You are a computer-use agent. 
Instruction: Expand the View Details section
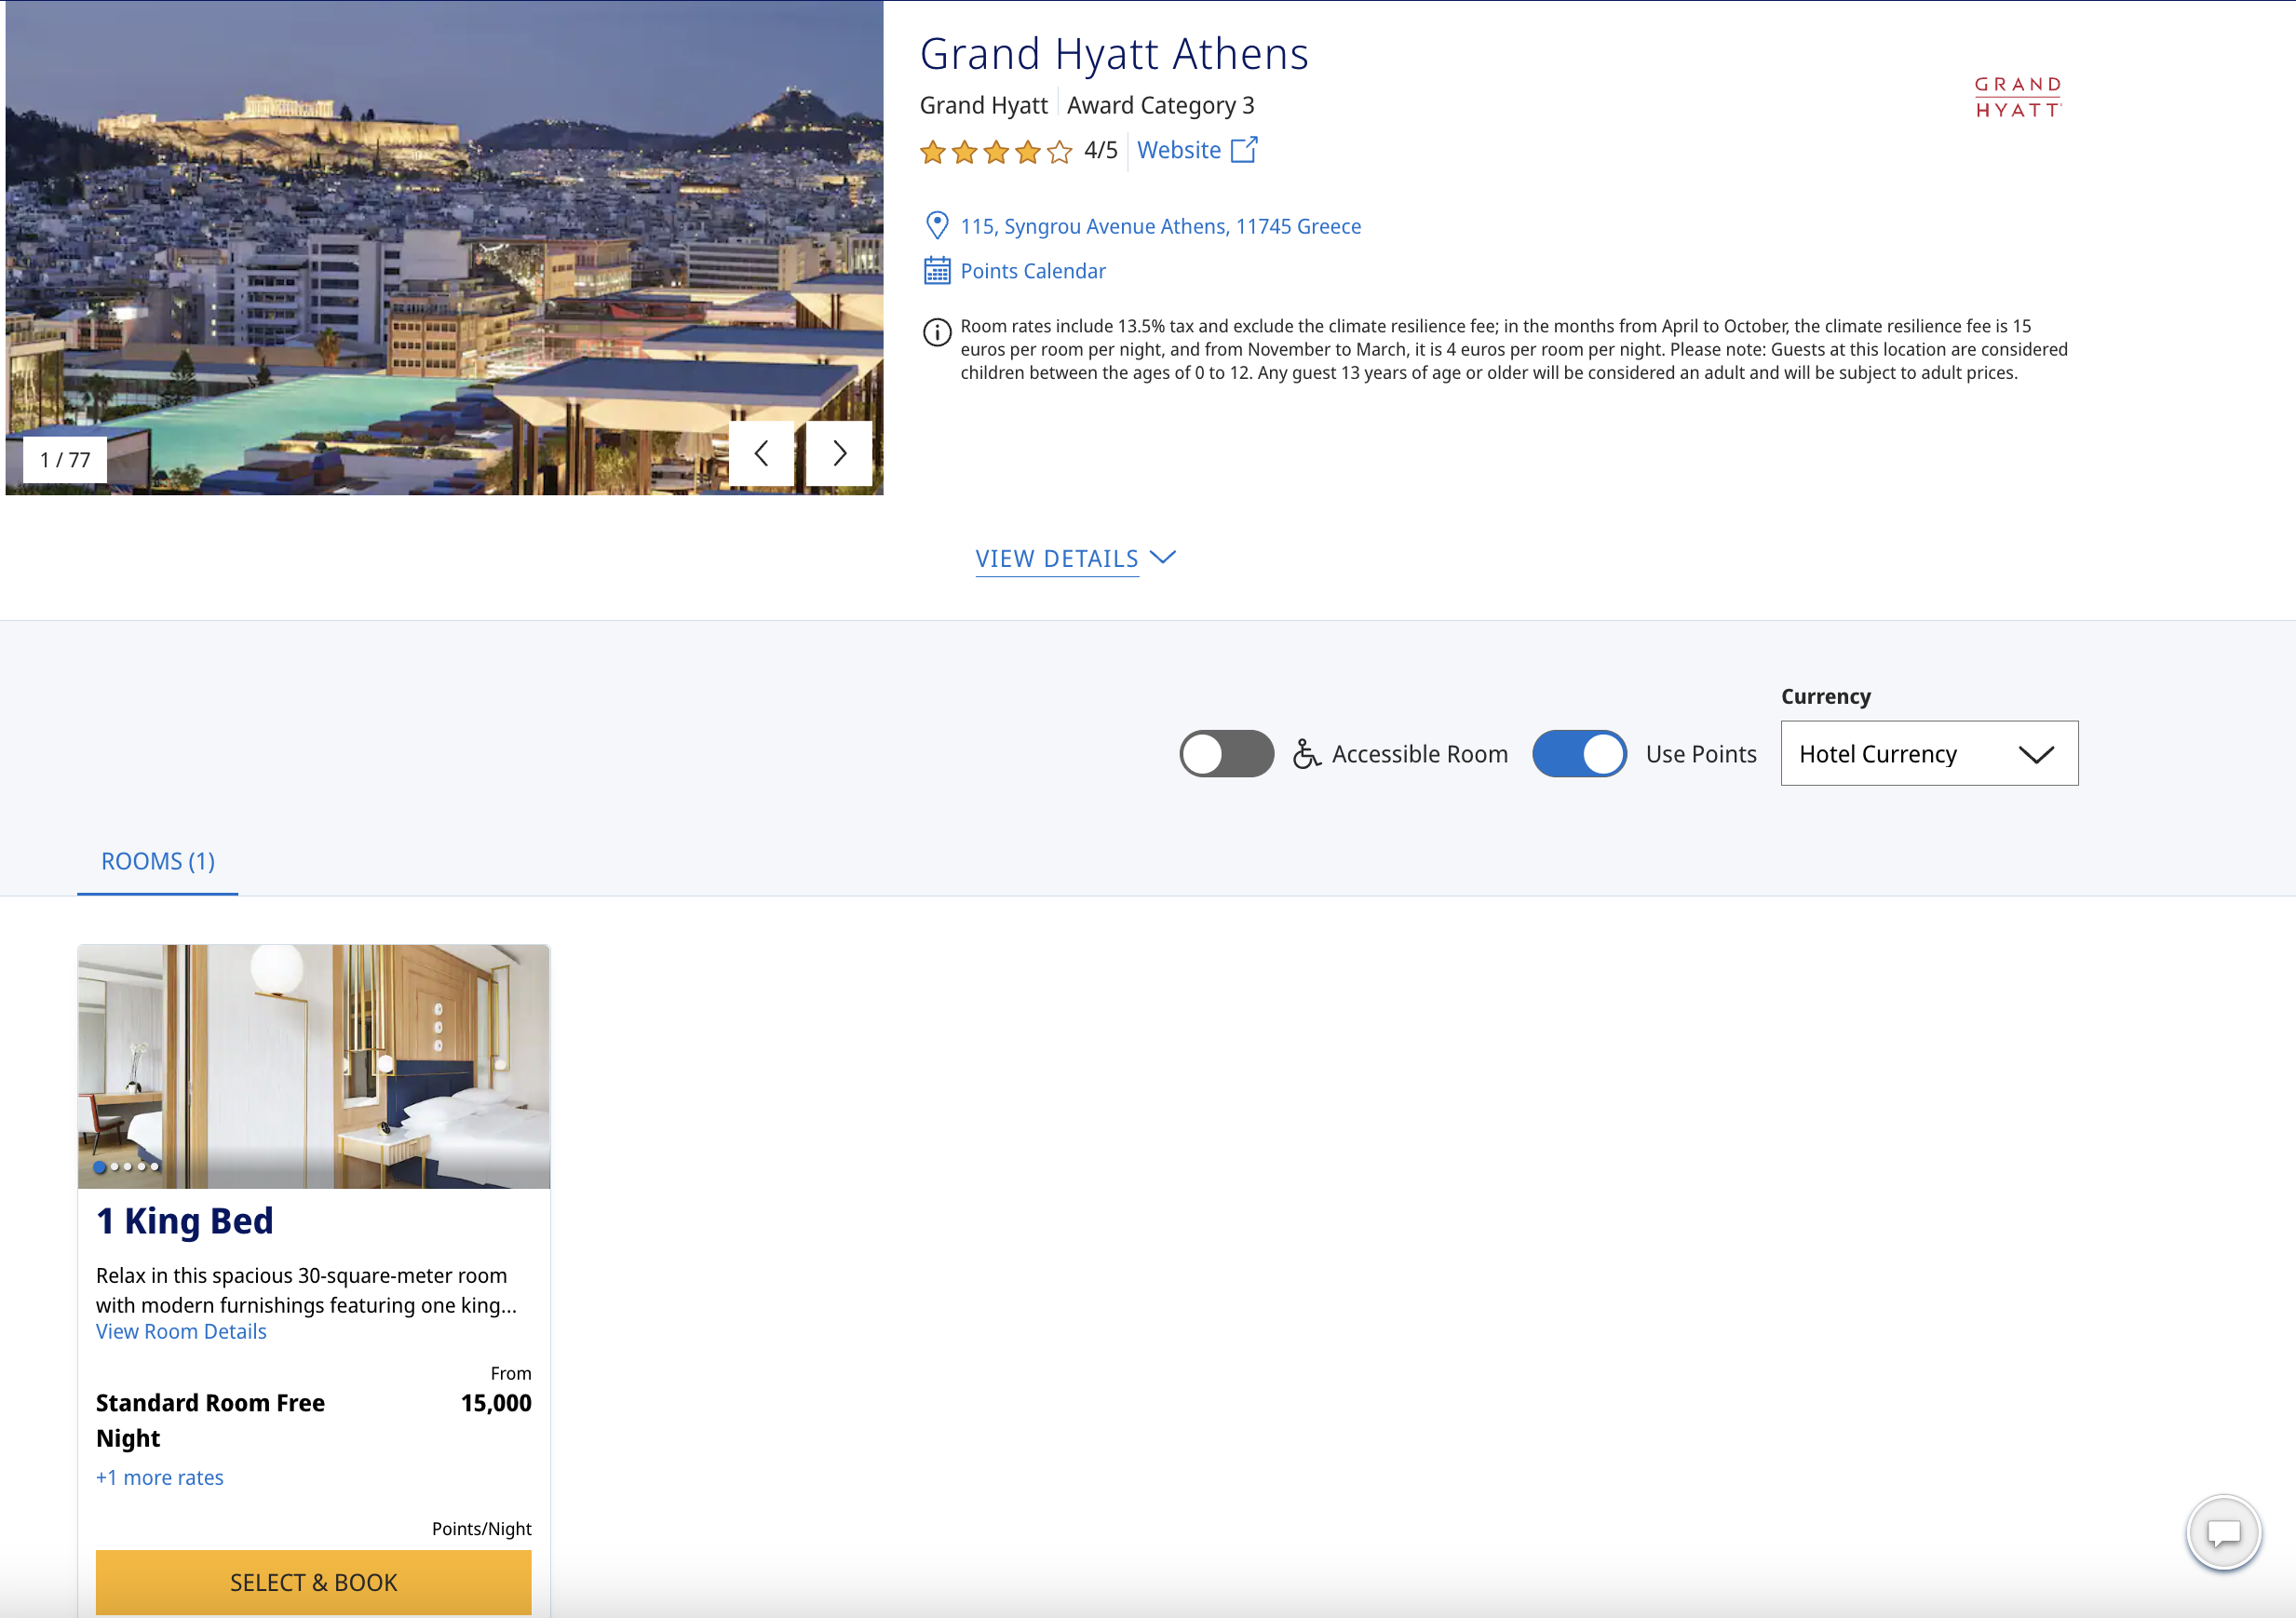[1076, 559]
